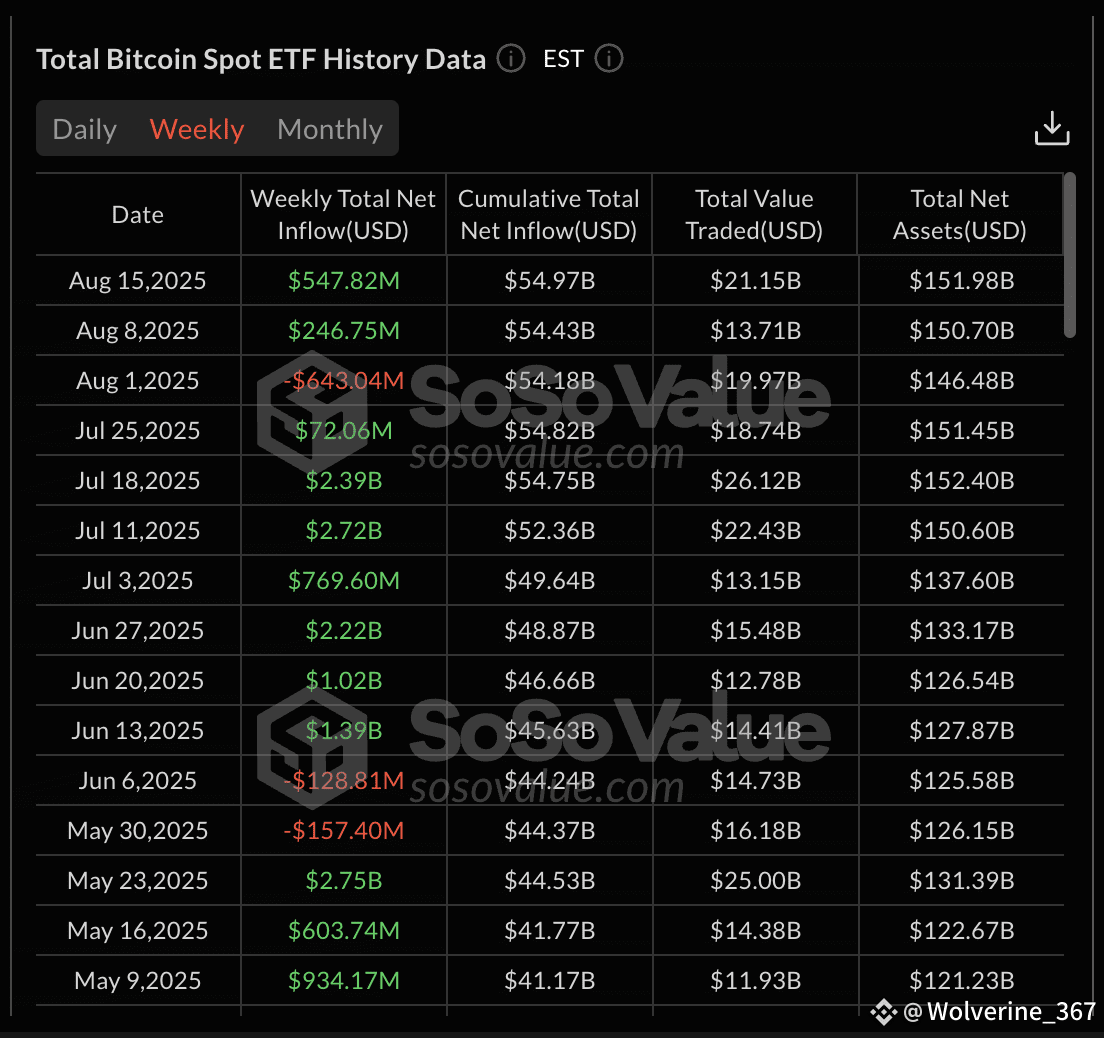Click the Binance logo near Wolverine_367
The image size is (1104, 1038).
click(884, 1012)
